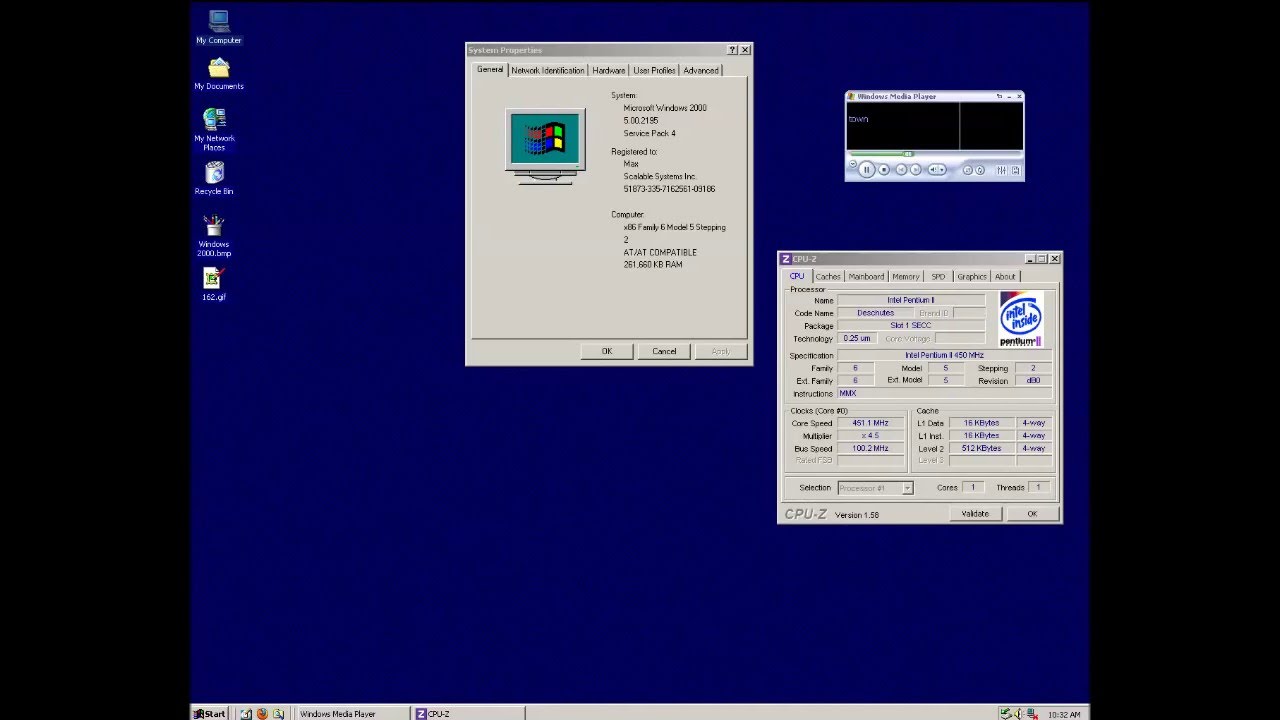Expand the Media Player quick access chevron
Screen dimensions: 1280x720
[853, 164]
